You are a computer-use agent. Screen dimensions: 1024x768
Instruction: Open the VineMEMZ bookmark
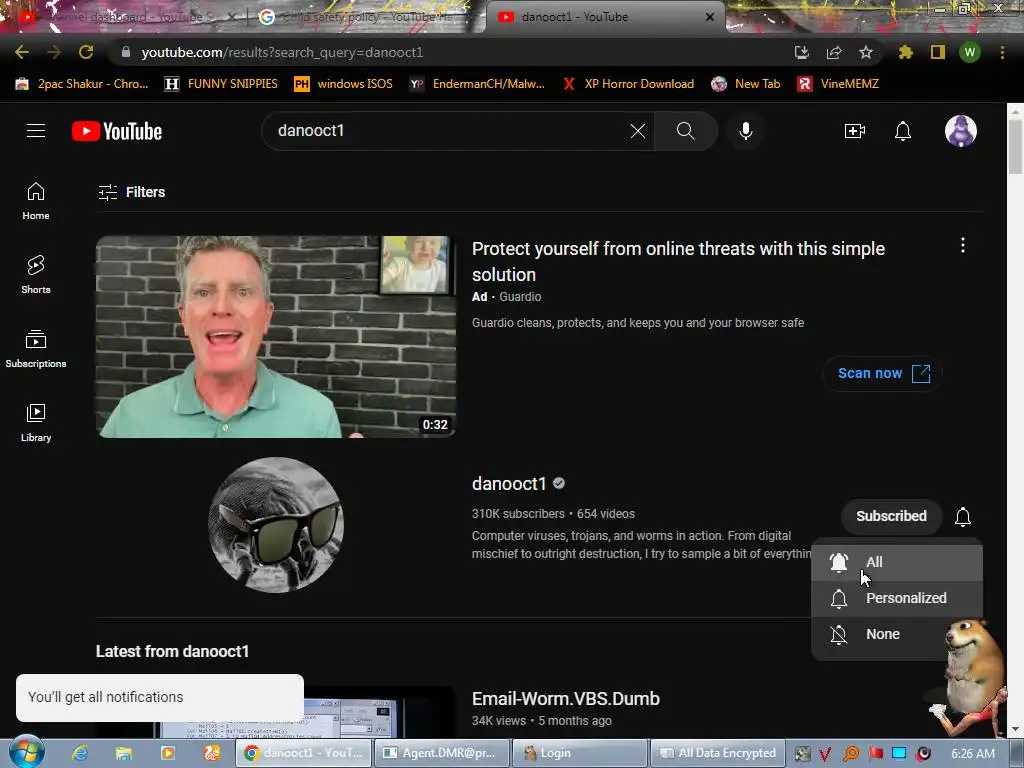839,84
